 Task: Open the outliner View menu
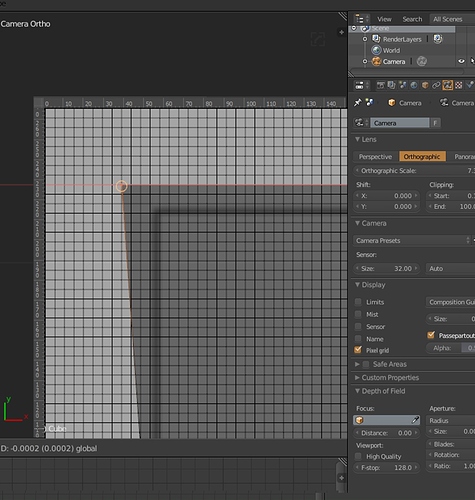click(x=384, y=19)
